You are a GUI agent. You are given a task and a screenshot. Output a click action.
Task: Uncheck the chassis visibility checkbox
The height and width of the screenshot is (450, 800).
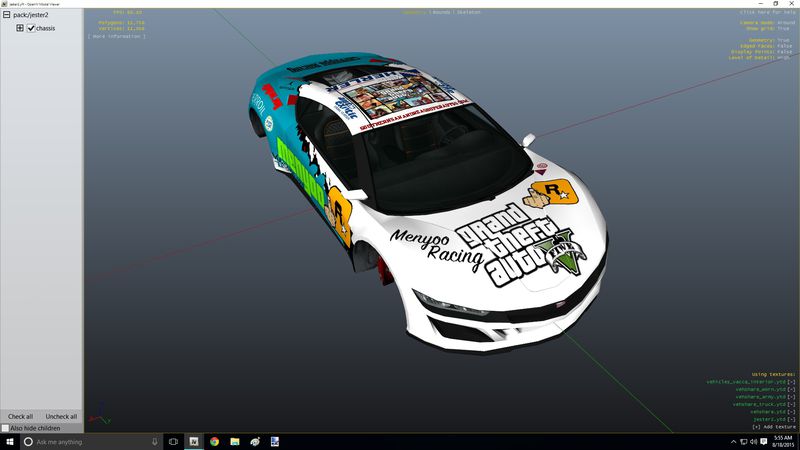point(31,28)
